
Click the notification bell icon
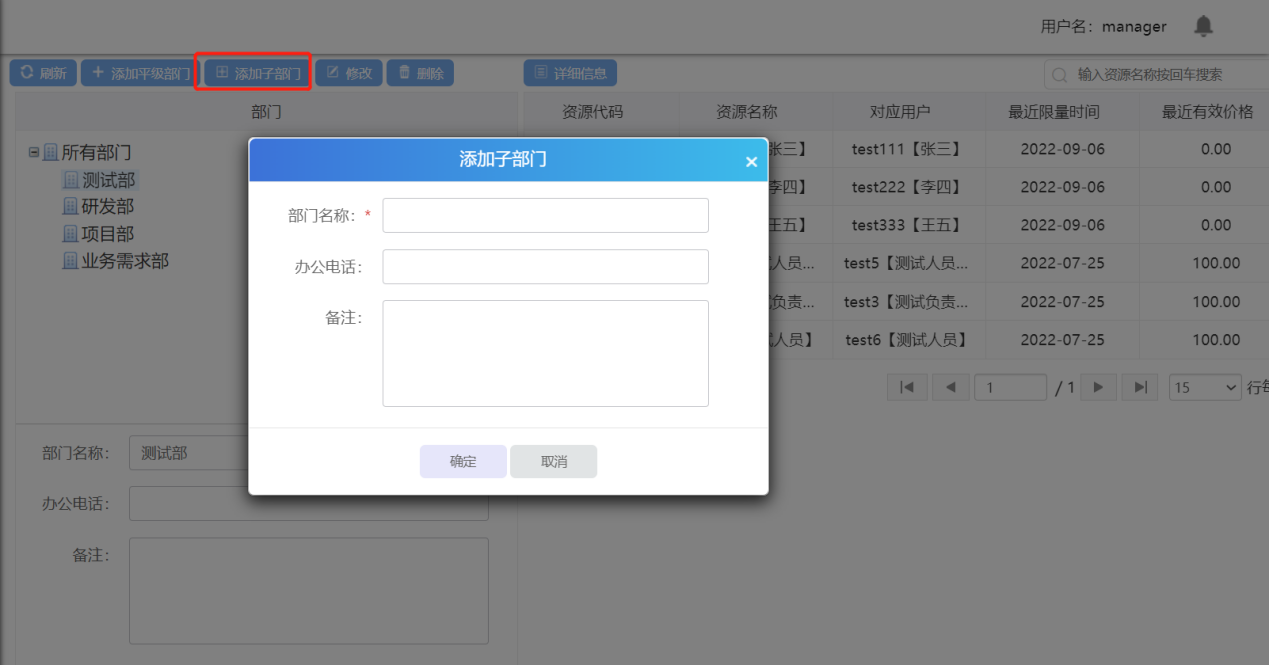pyautogui.click(x=1203, y=26)
